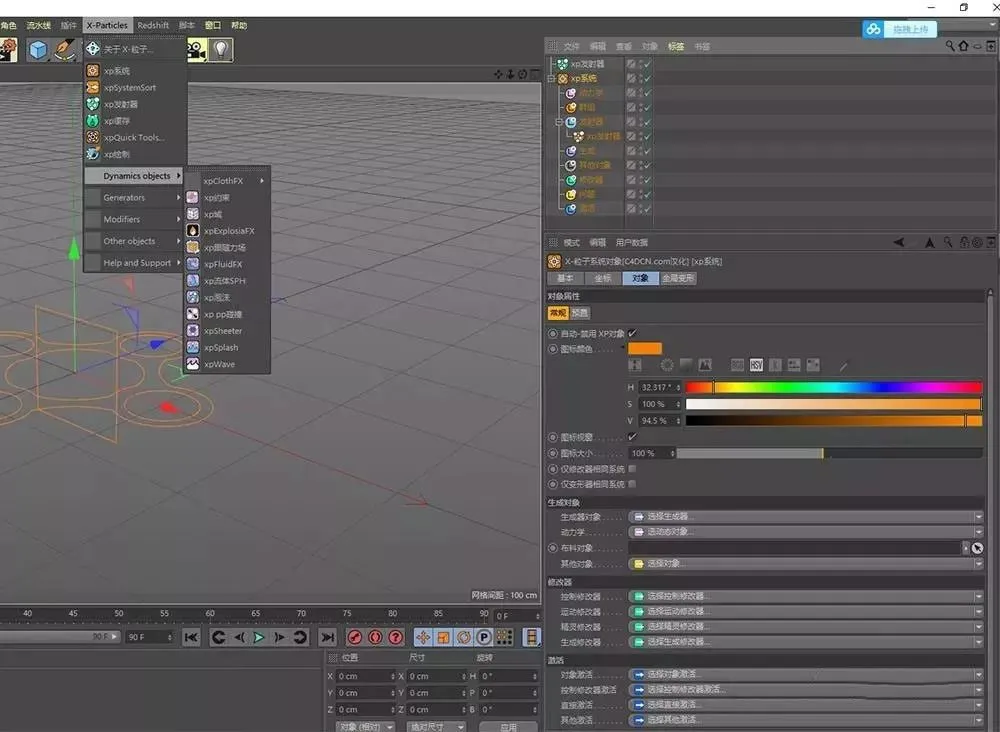The image size is (1000, 732).
Task: Toggle the top xp发射器 enable checkmark
Action: tap(647, 64)
